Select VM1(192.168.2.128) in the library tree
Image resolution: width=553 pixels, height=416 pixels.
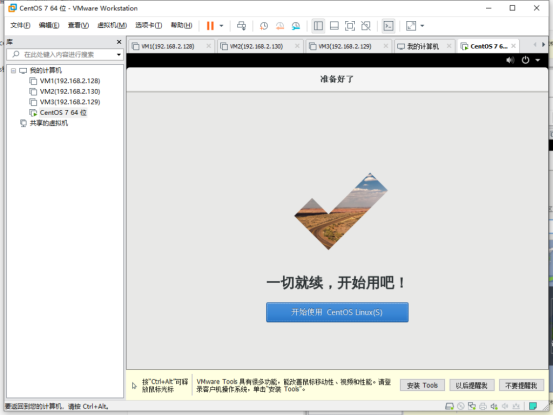pyautogui.click(x=70, y=81)
